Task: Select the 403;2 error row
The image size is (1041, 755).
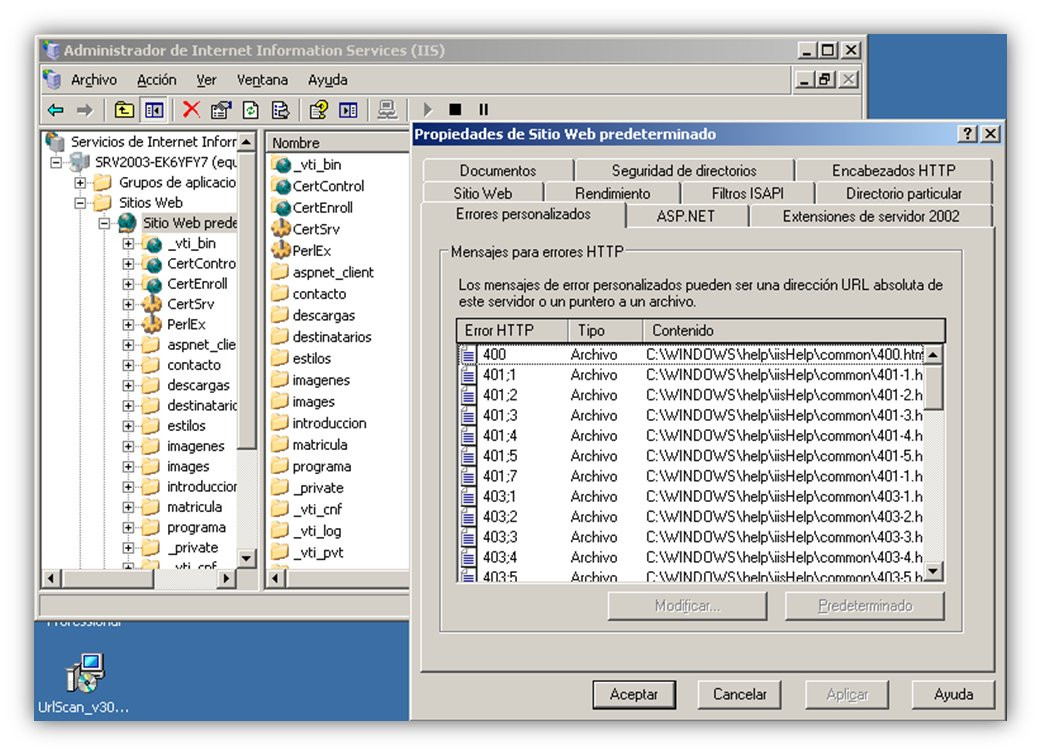Action: (x=691, y=517)
